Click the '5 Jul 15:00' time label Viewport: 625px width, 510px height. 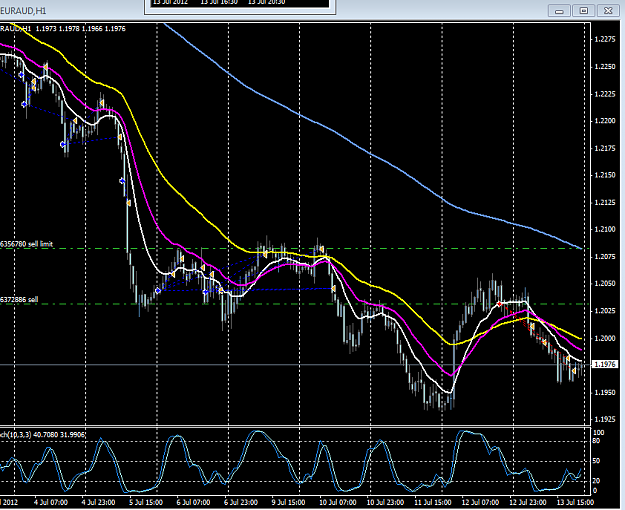click(x=146, y=502)
